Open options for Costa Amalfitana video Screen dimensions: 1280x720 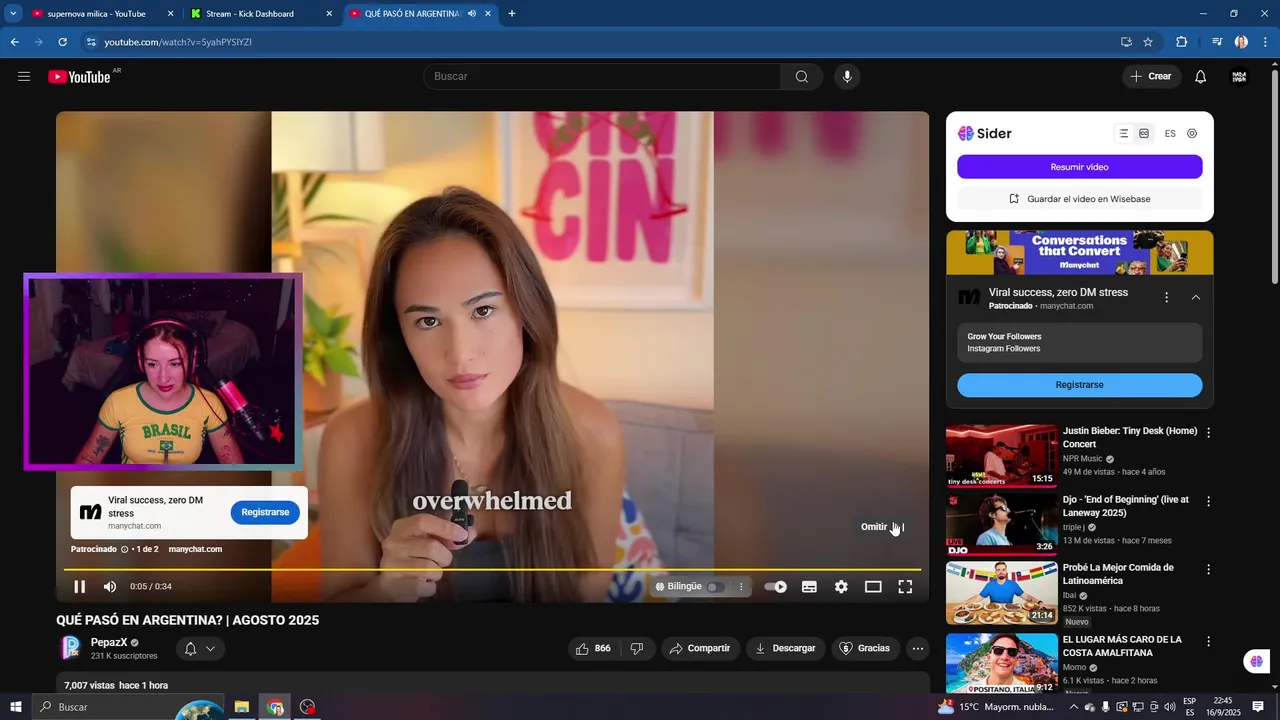(1208, 641)
